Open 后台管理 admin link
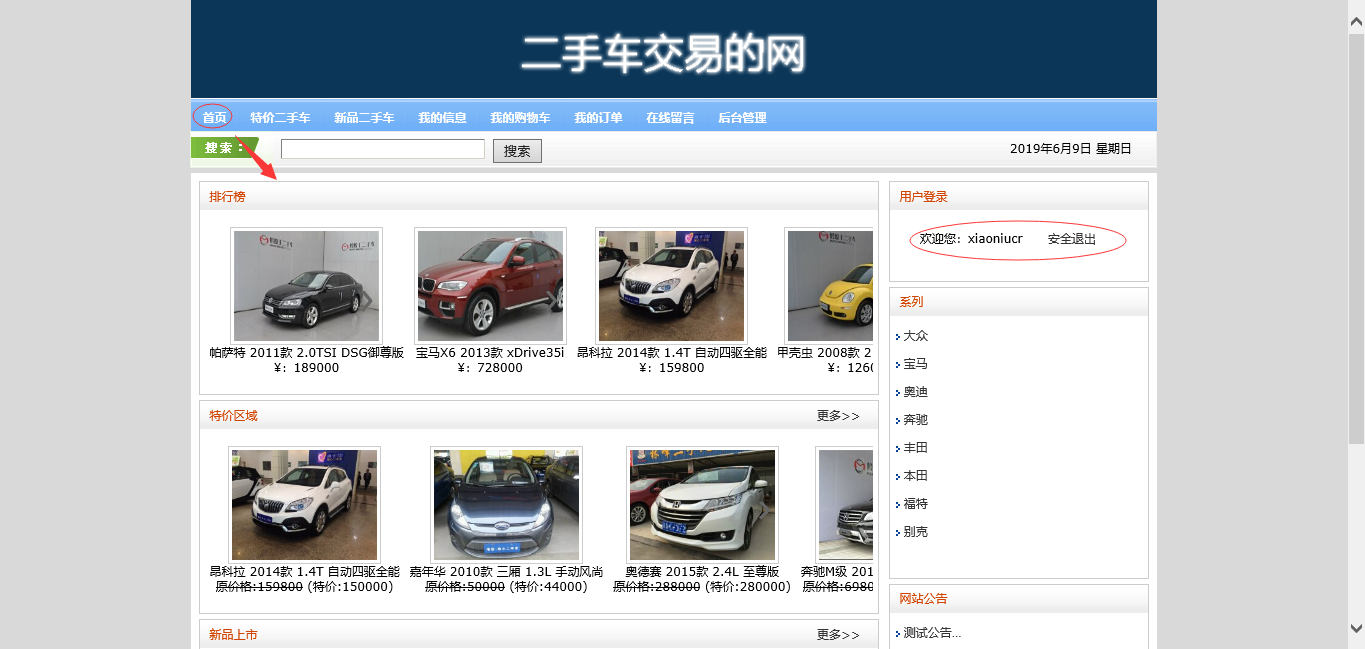1365x649 pixels. pos(742,118)
